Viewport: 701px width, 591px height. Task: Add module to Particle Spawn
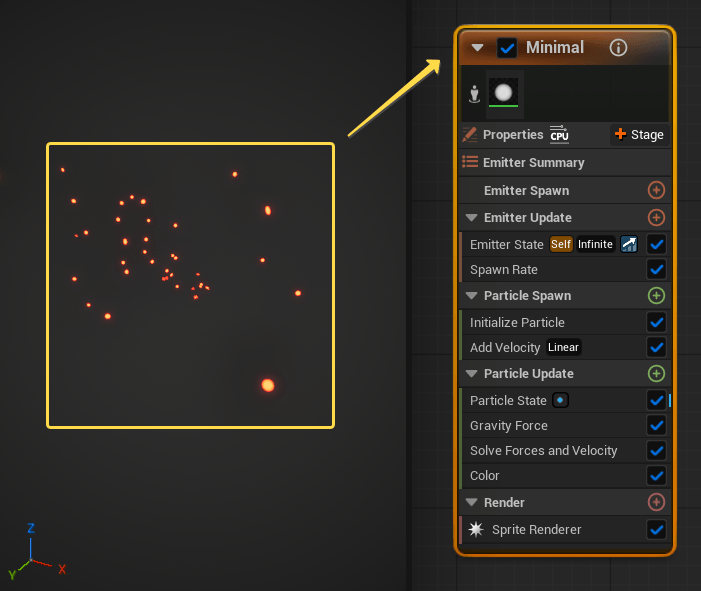coord(656,296)
